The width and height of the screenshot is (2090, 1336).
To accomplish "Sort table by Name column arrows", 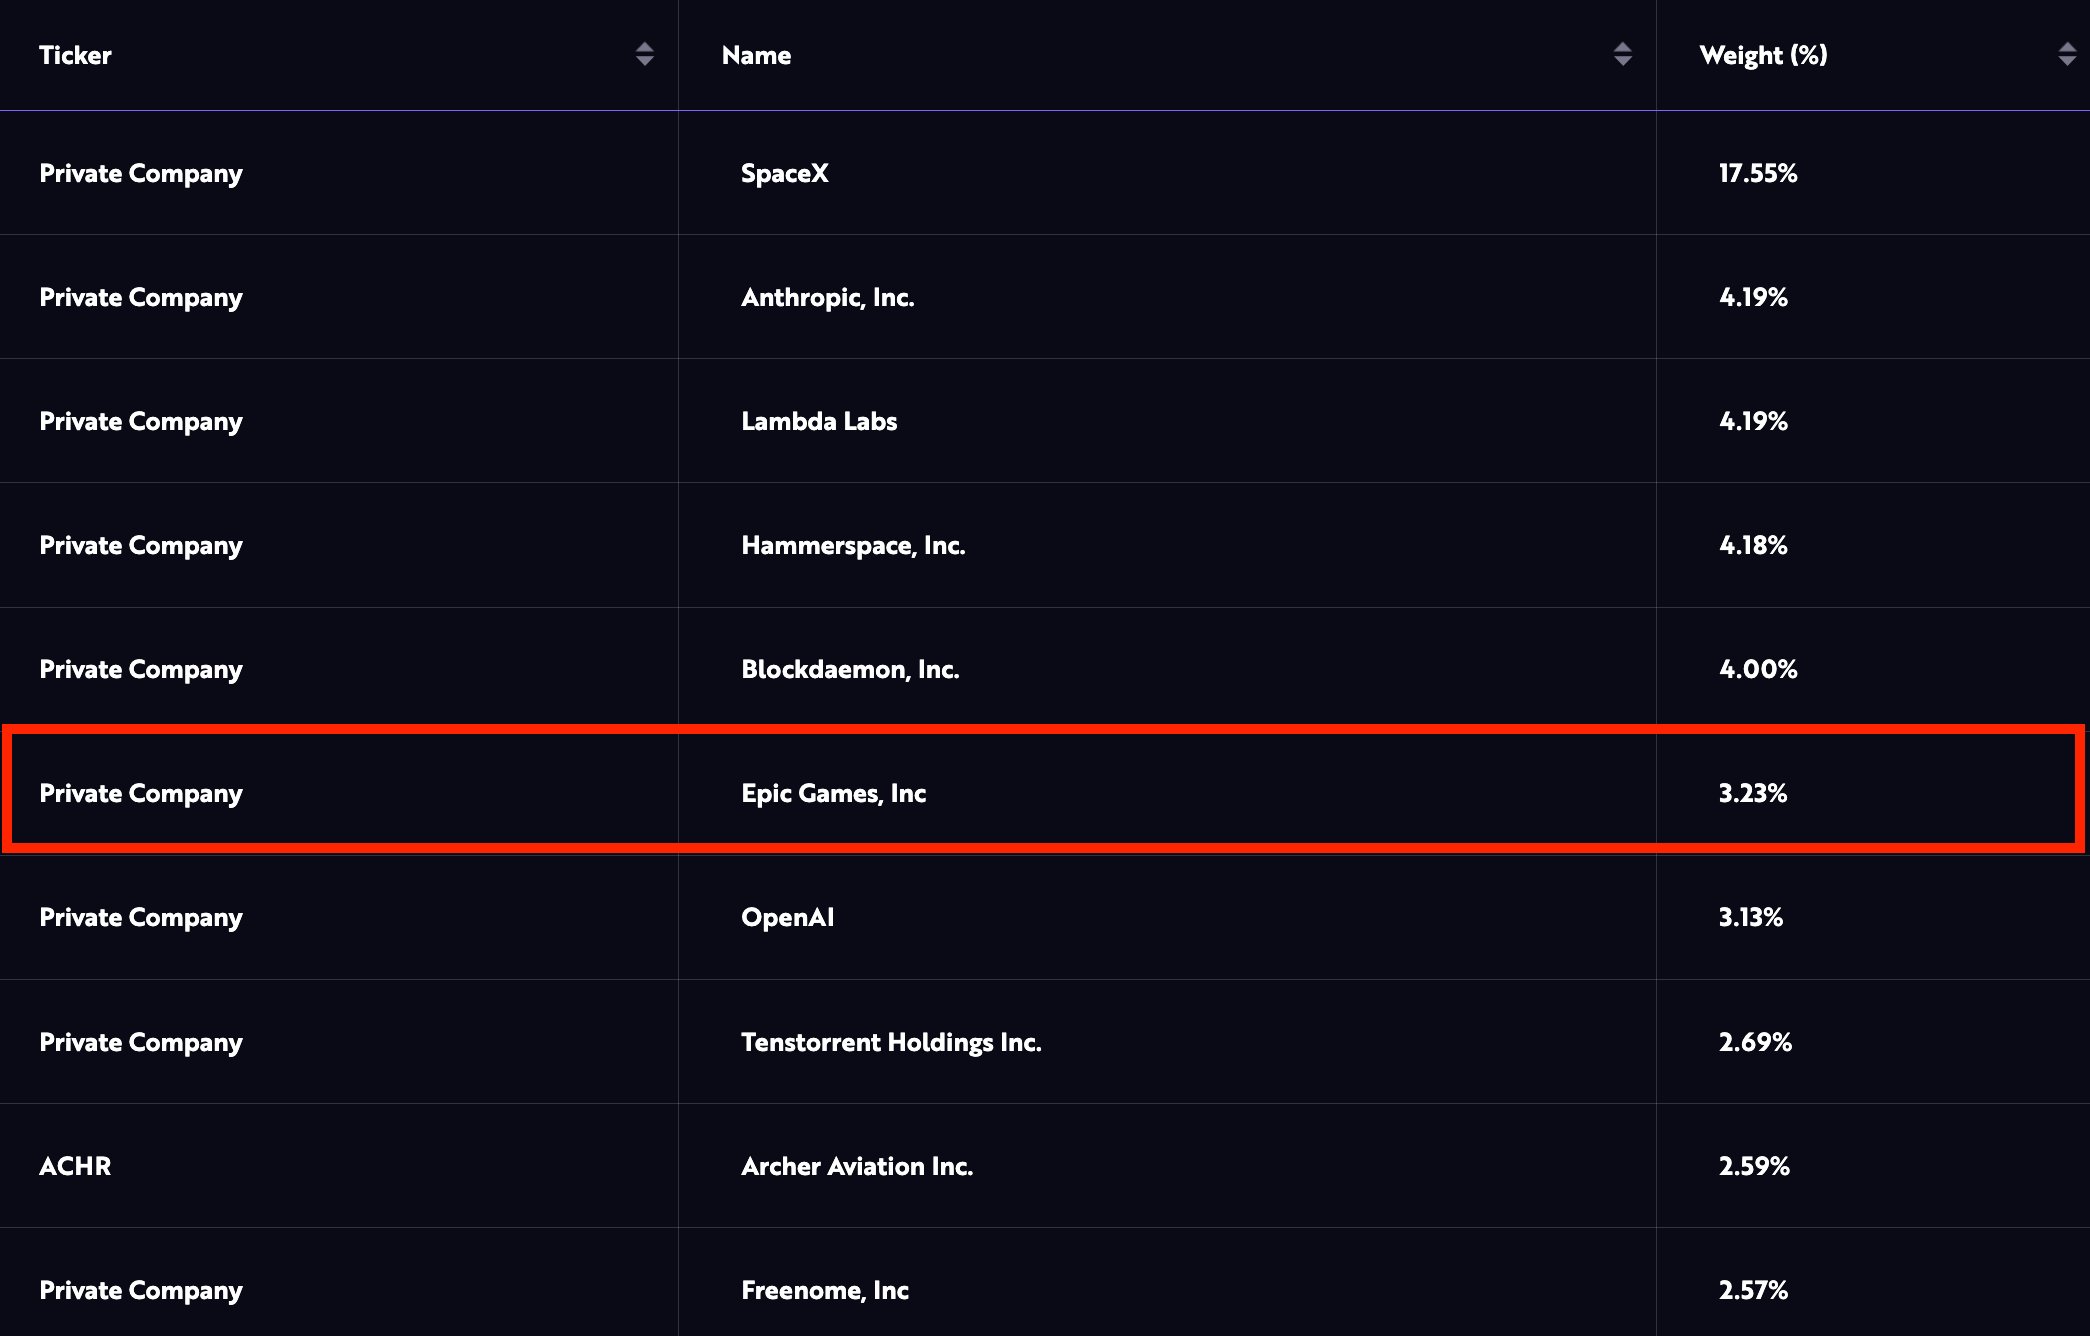I will pos(1623,54).
